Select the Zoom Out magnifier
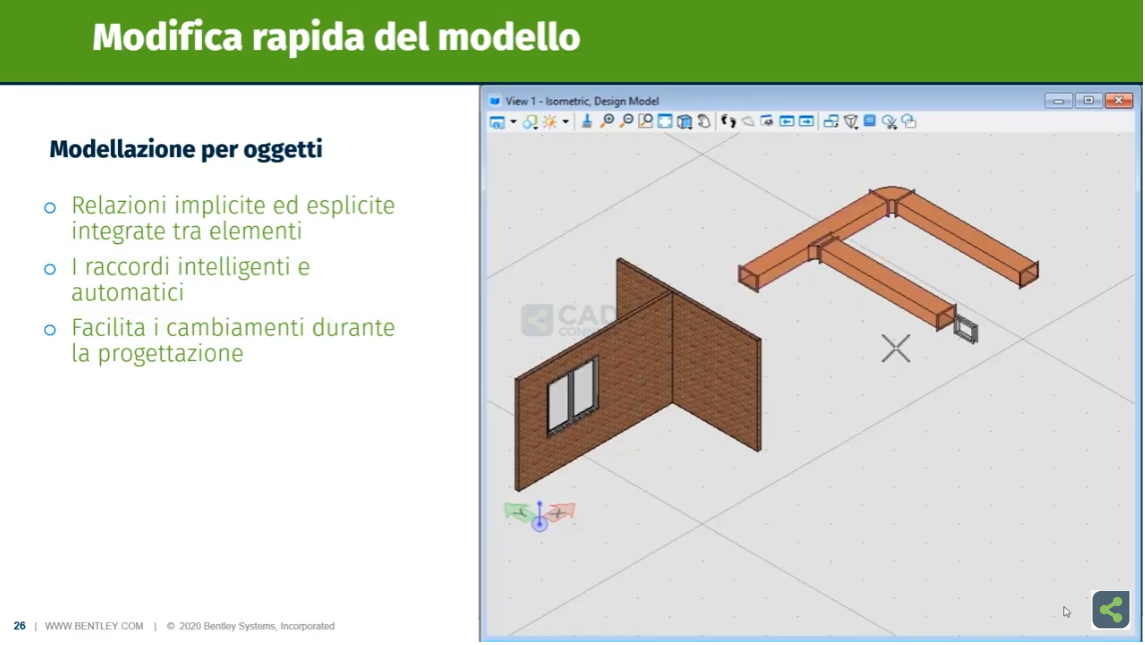1145x645 pixels. point(626,121)
